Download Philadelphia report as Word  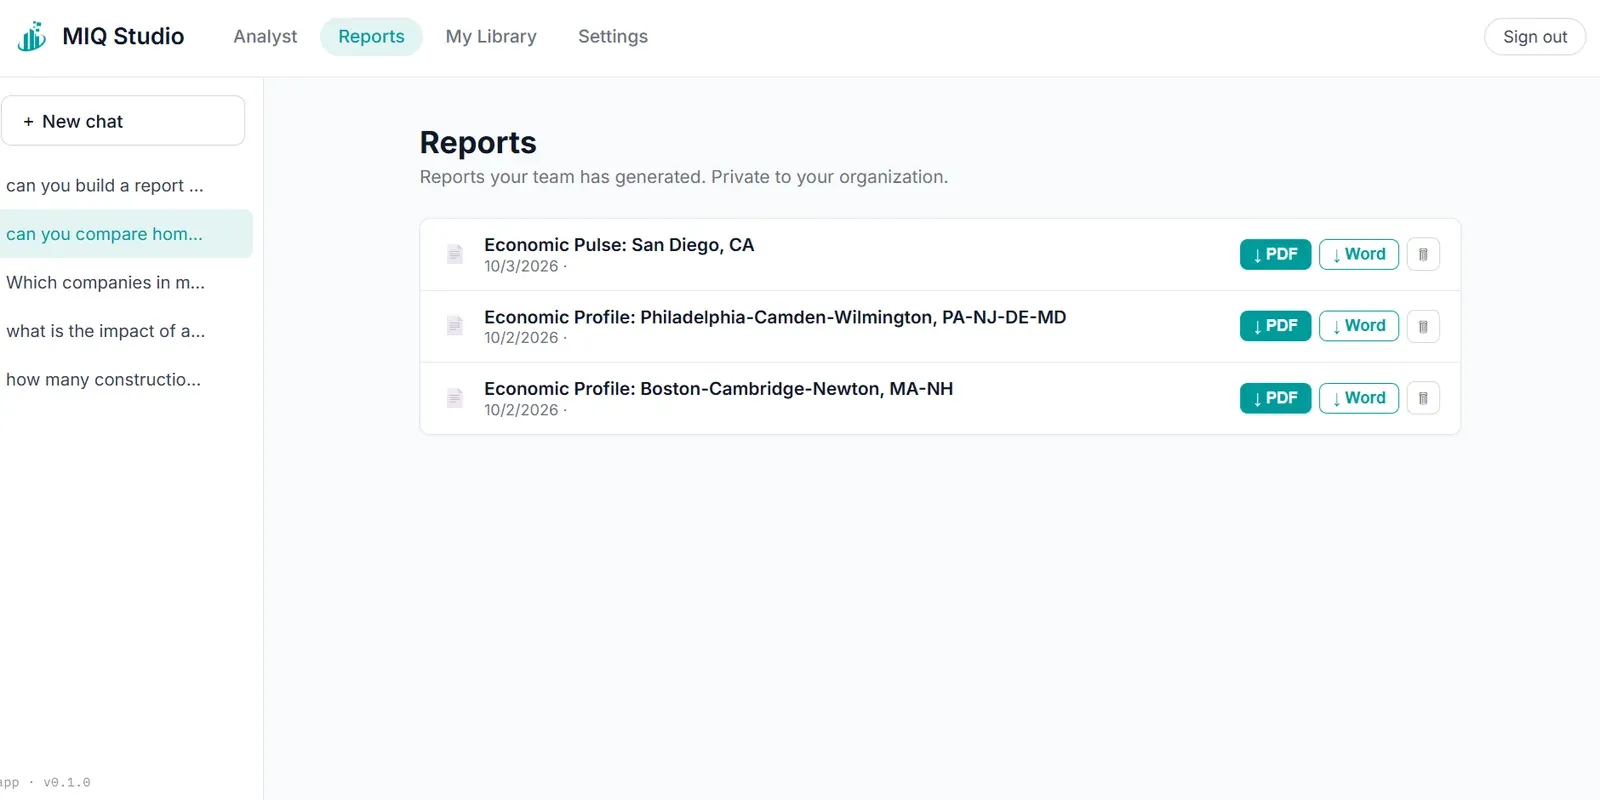pyautogui.click(x=1358, y=326)
